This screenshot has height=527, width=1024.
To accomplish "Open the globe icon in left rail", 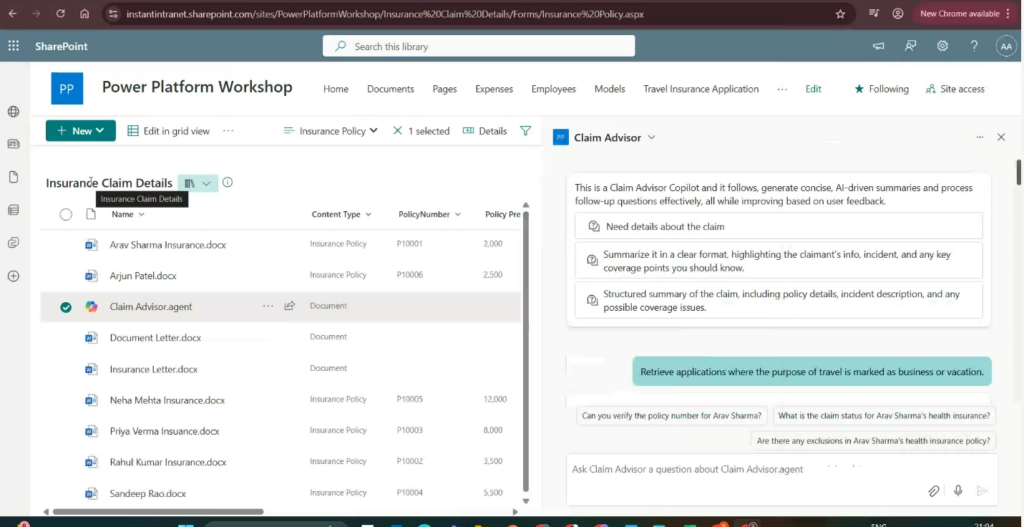I will click(x=13, y=112).
